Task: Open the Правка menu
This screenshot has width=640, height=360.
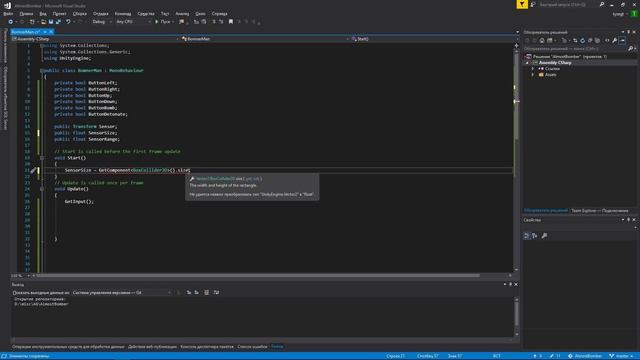Action: (26, 13)
